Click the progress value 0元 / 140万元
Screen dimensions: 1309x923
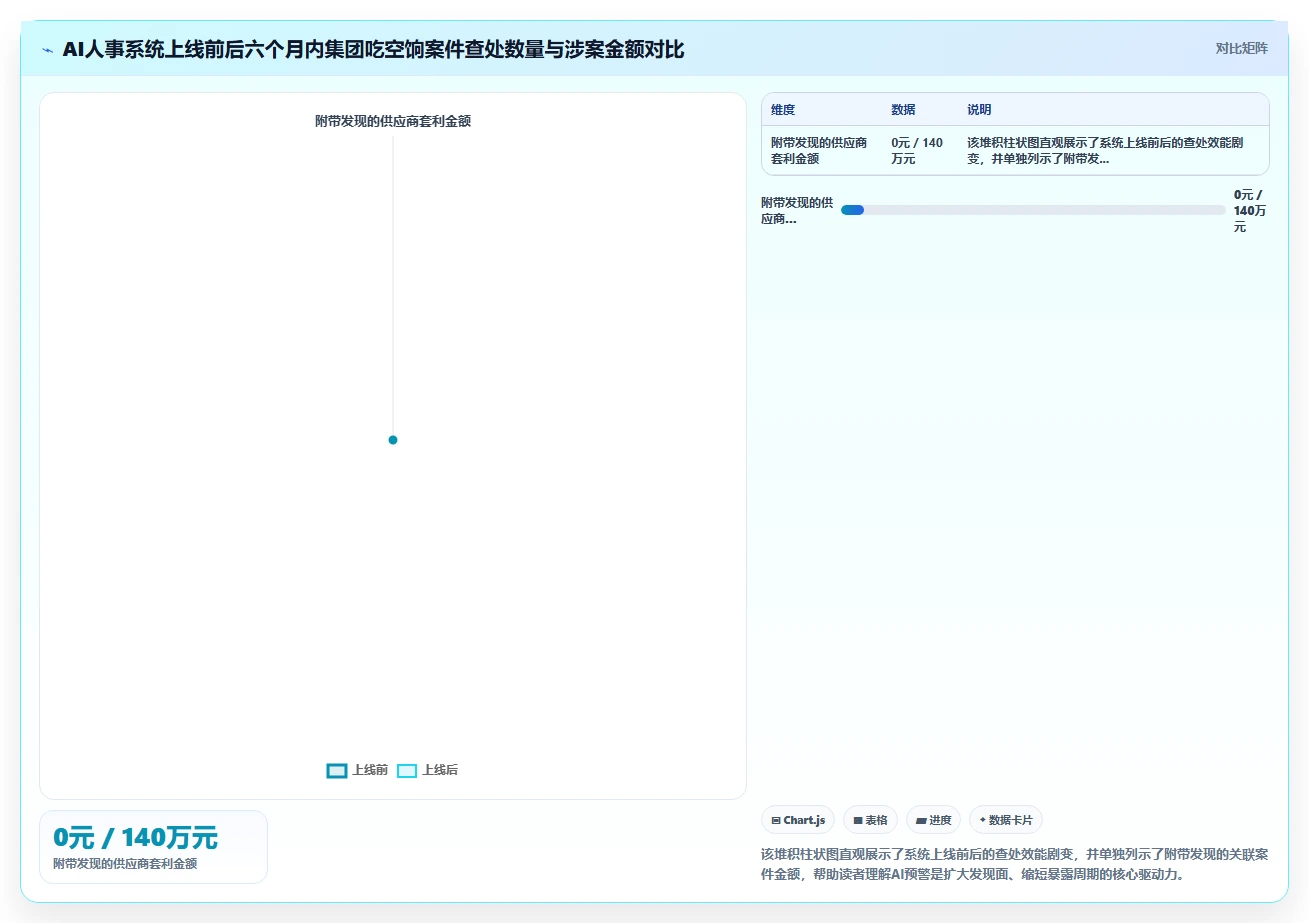pos(1250,210)
